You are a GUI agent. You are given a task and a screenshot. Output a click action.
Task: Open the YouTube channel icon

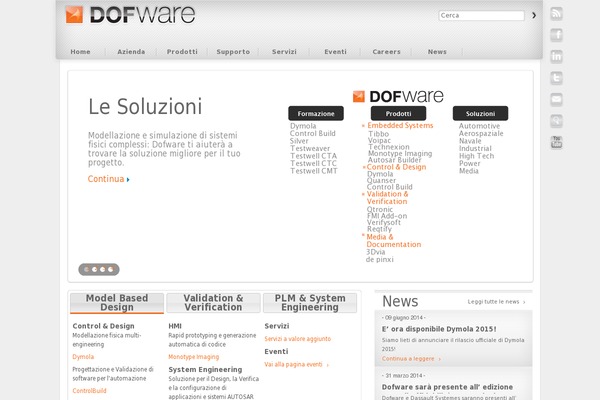click(556, 142)
